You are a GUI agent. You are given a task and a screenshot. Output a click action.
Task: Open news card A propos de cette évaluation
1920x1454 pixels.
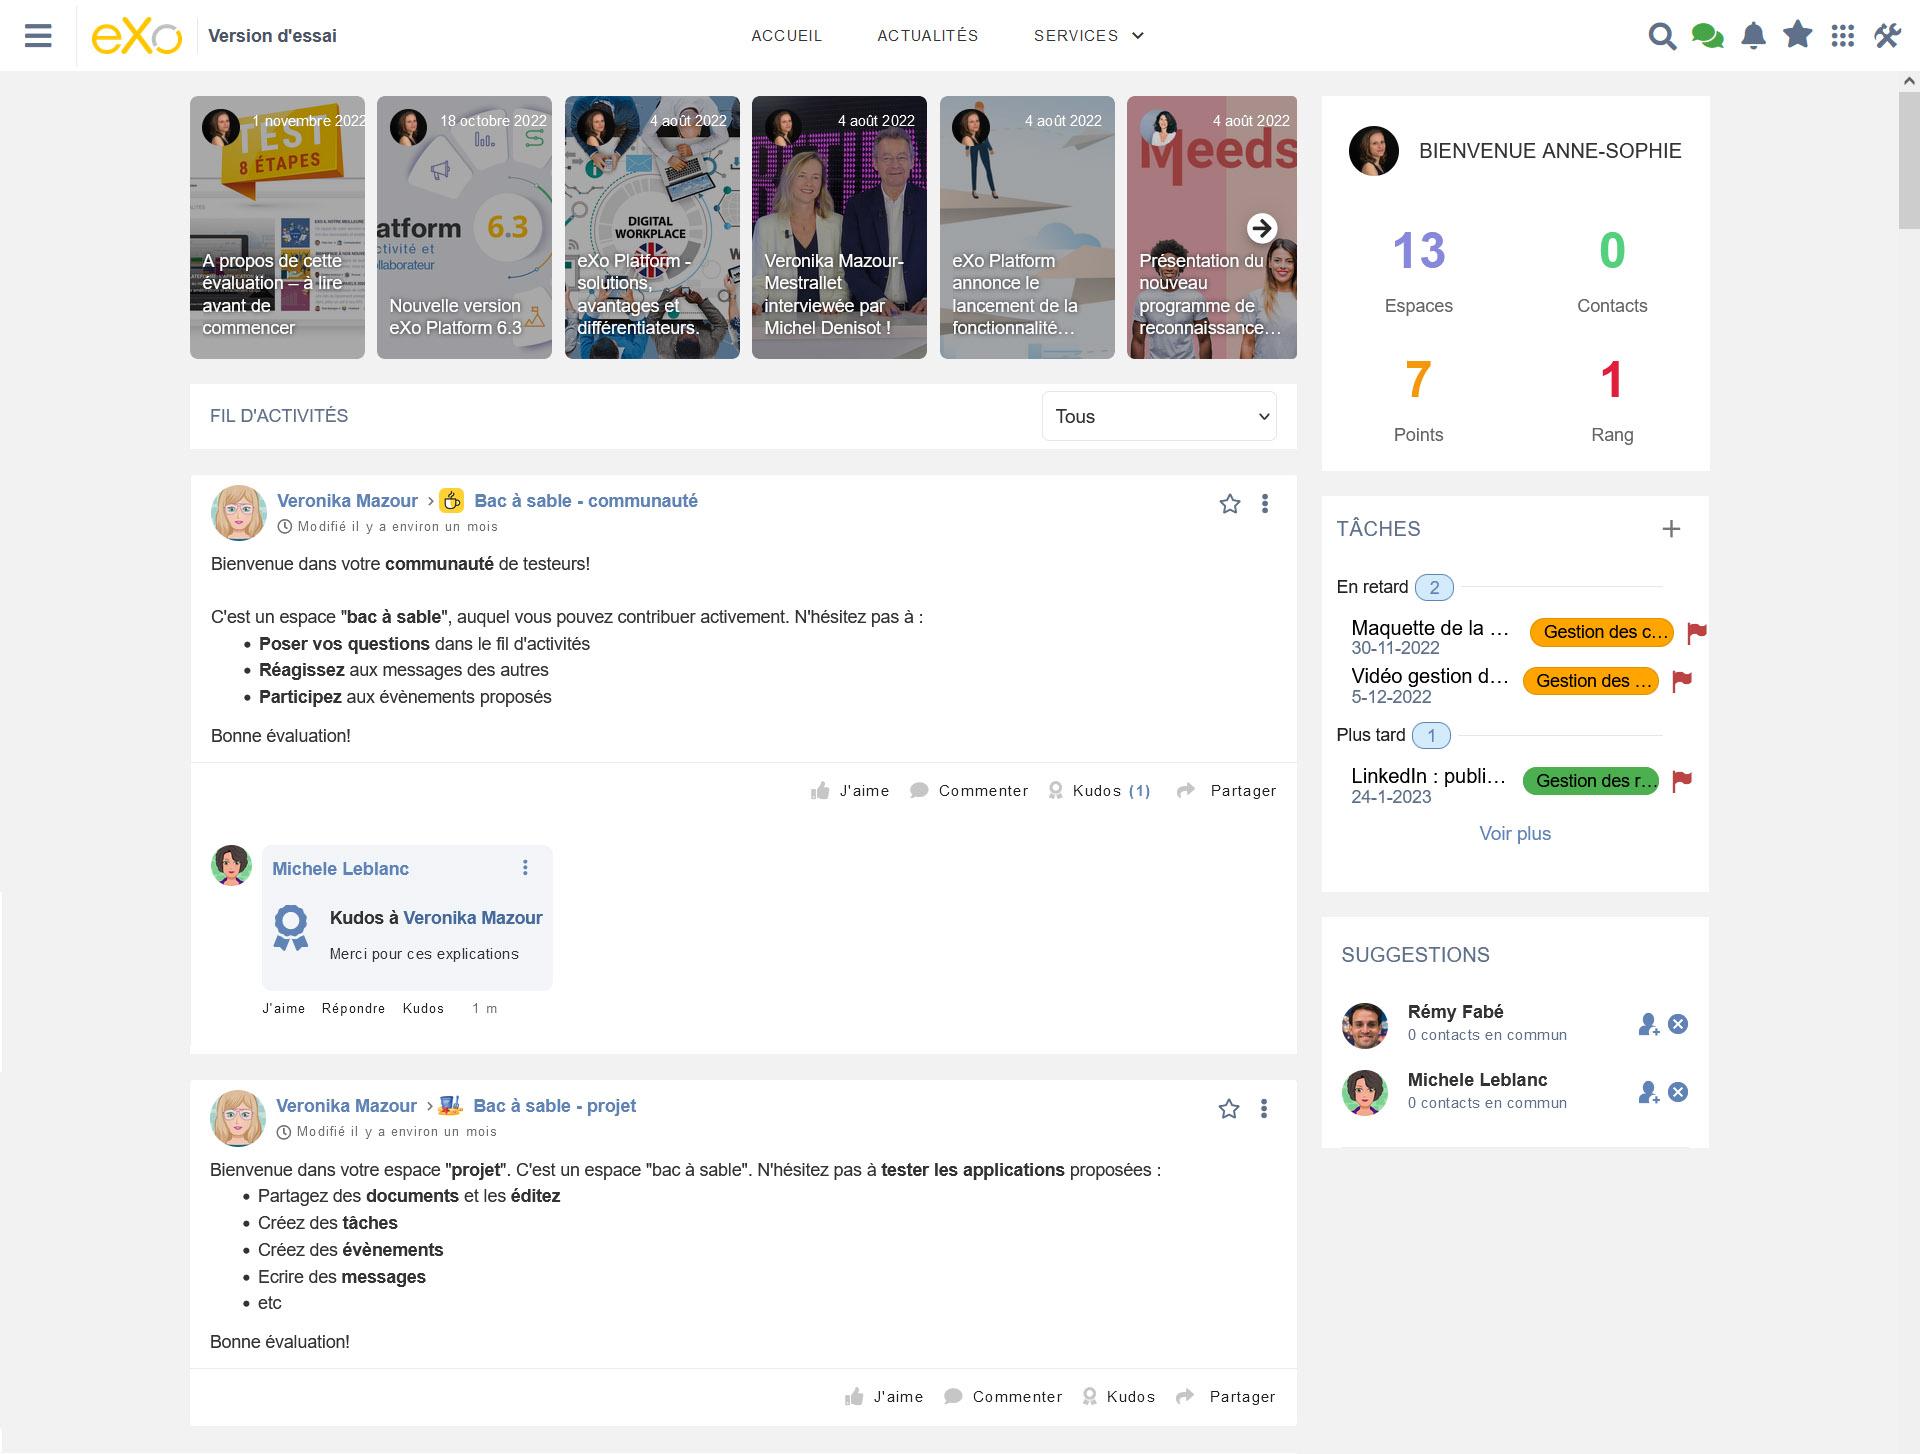277,228
